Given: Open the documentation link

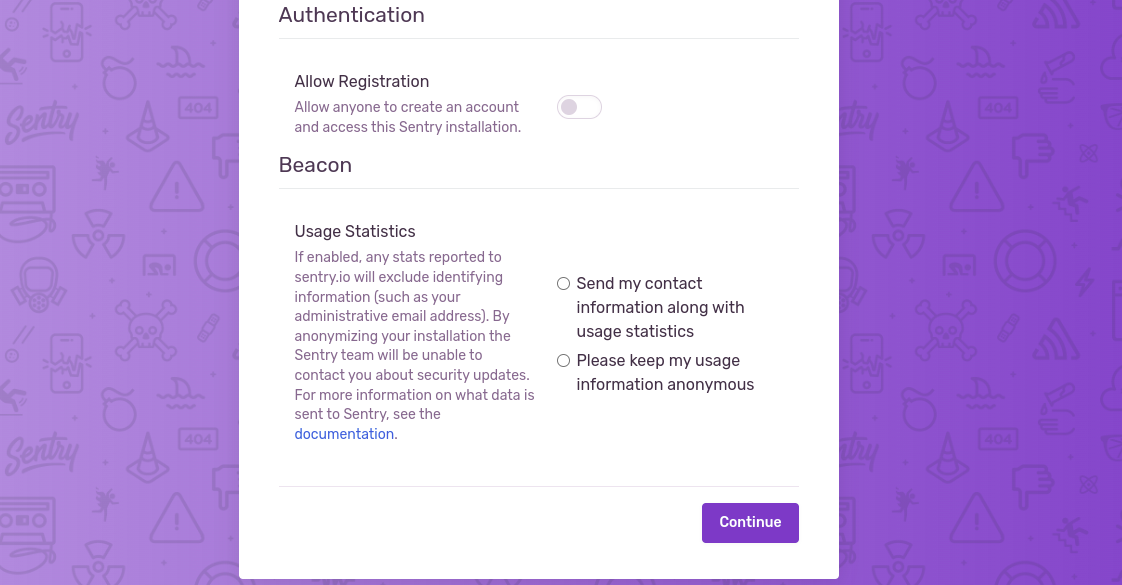Looking at the screenshot, I should click(x=344, y=434).
